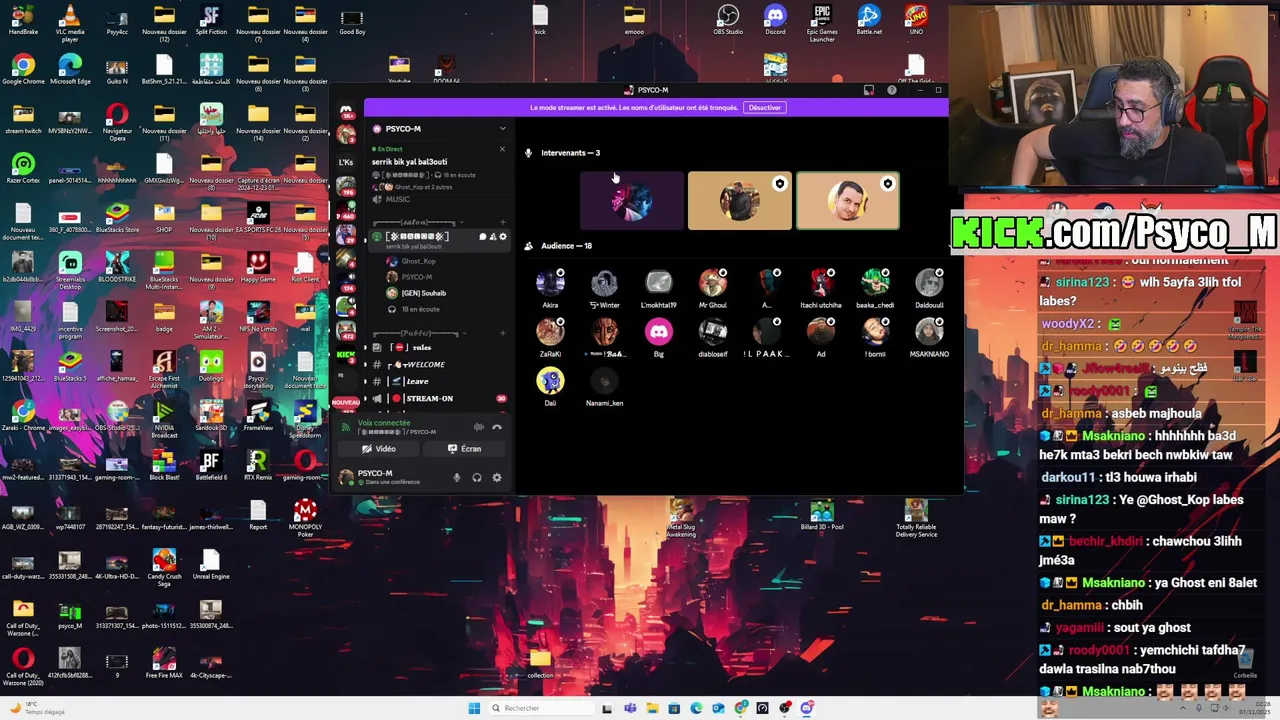Share screen with Écran button

click(x=464, y=449)
